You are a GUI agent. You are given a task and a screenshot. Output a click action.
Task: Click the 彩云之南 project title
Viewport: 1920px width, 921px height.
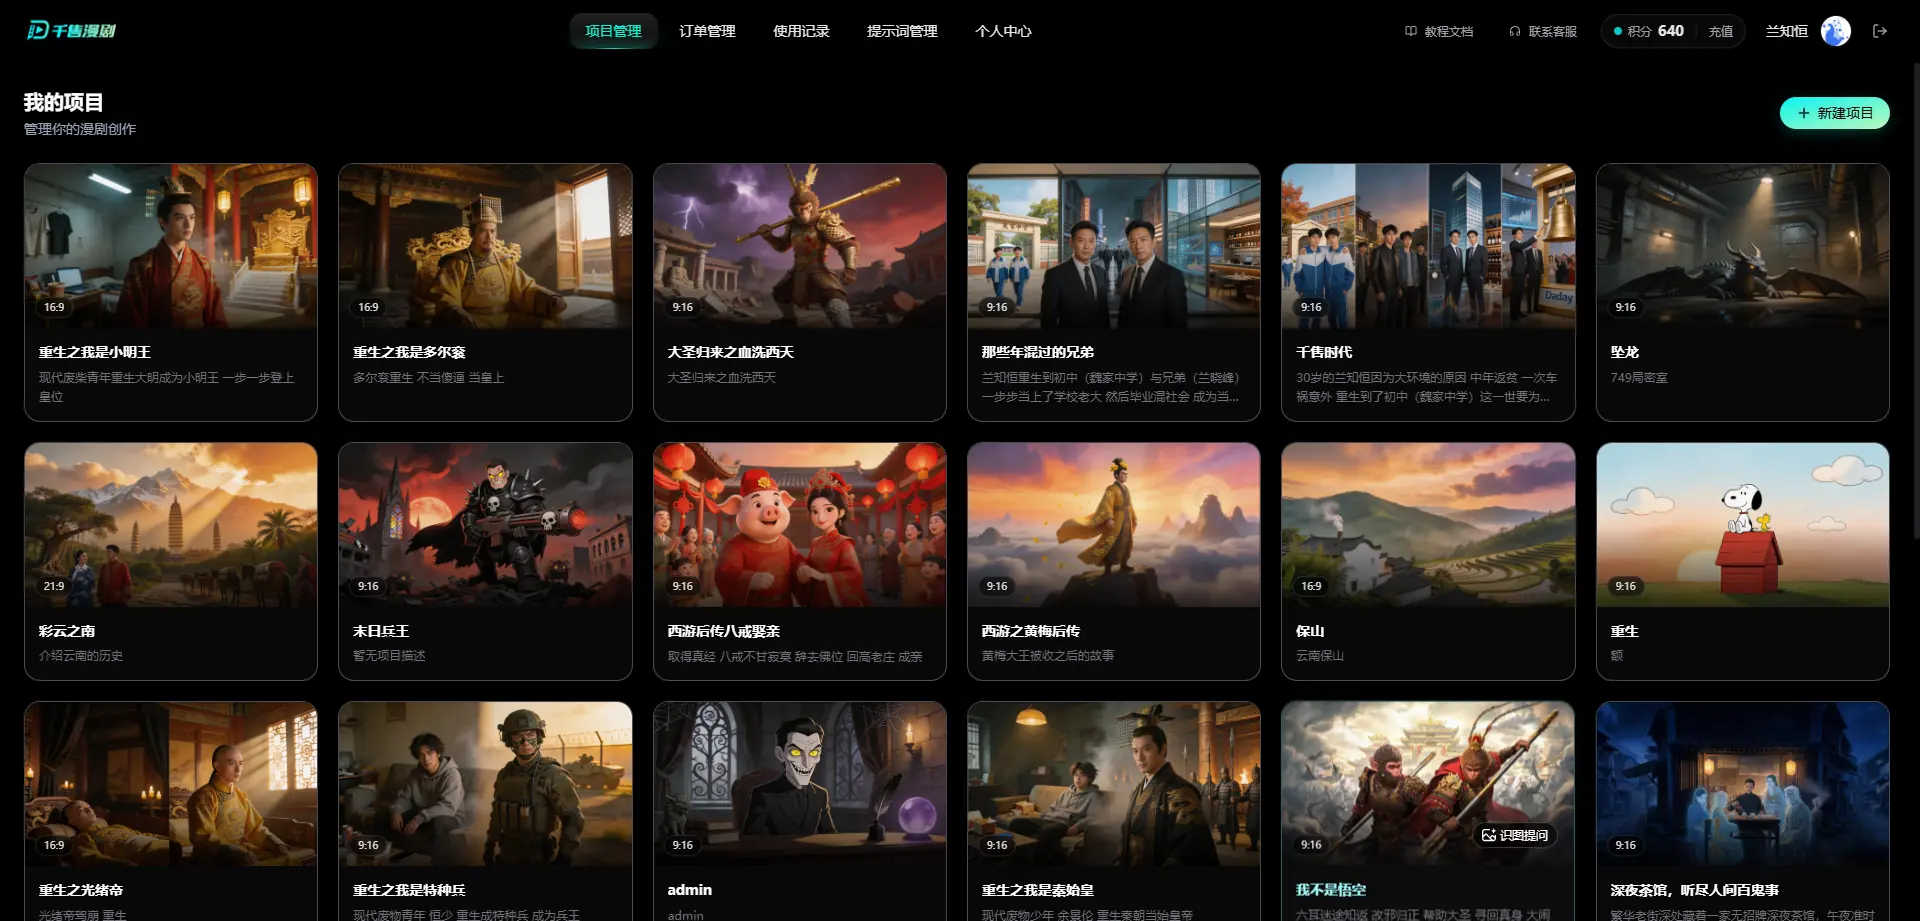point(67,631)
